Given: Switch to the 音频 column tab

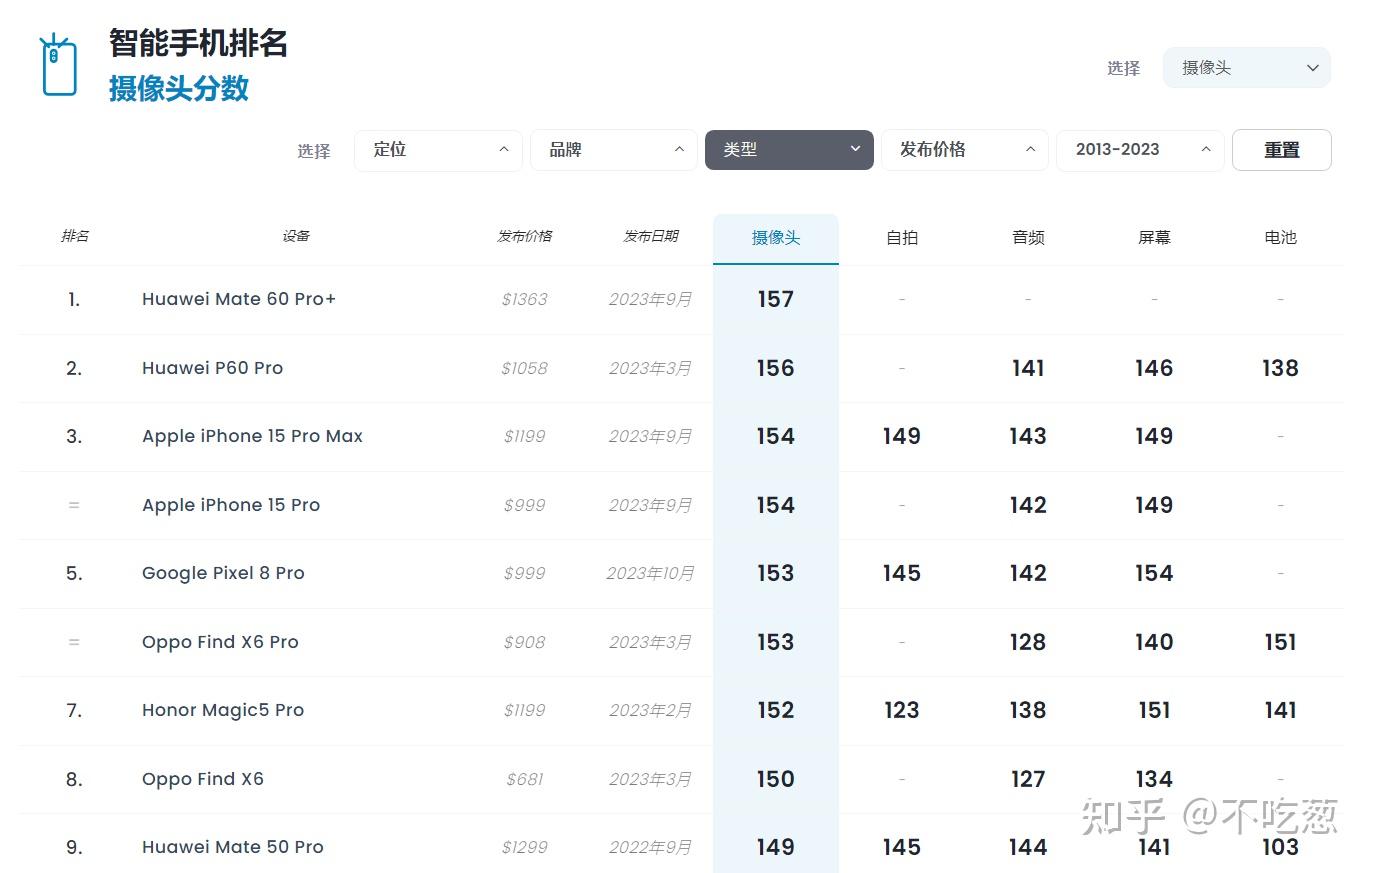Looking at the screenshot, I should (x=1028, y=238).
